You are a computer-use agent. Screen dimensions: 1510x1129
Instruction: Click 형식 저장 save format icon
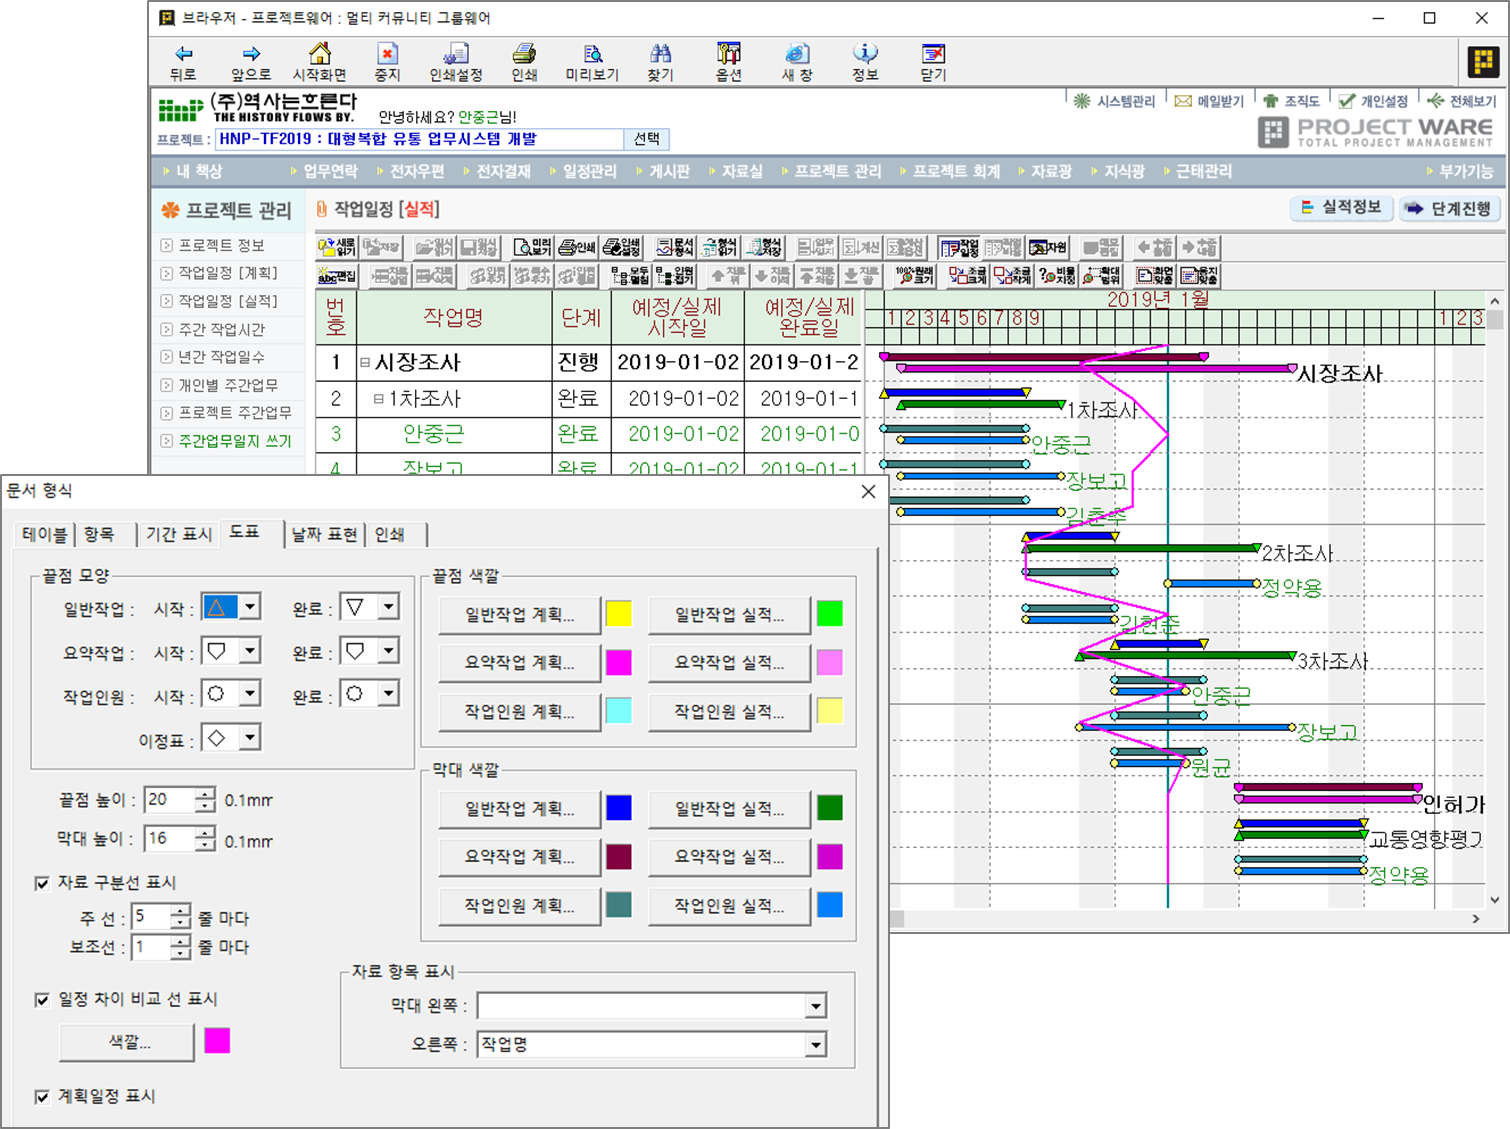pyautogui.click(x=763, y=247)
